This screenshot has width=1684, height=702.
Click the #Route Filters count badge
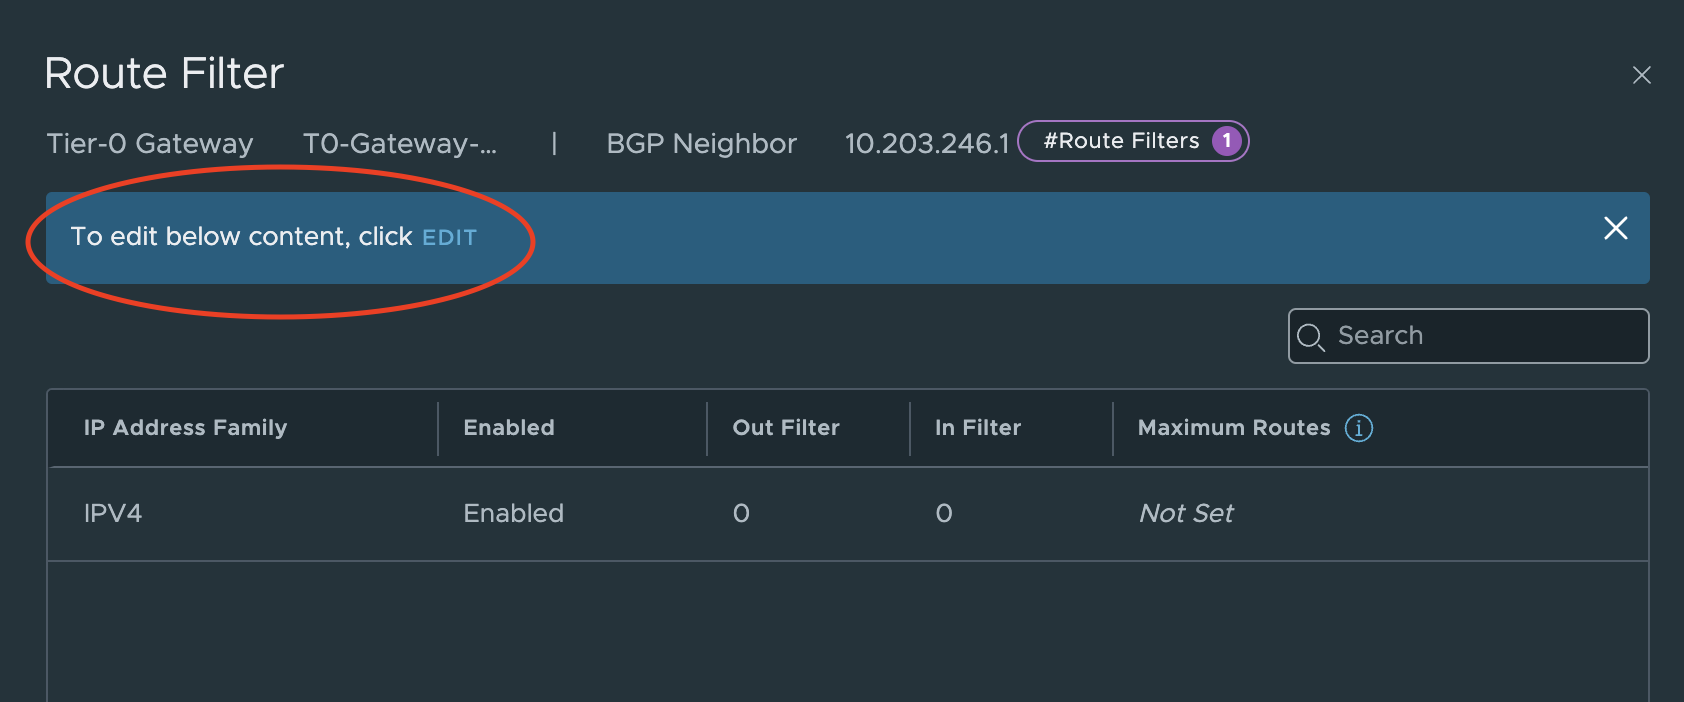click(1133, 141)
